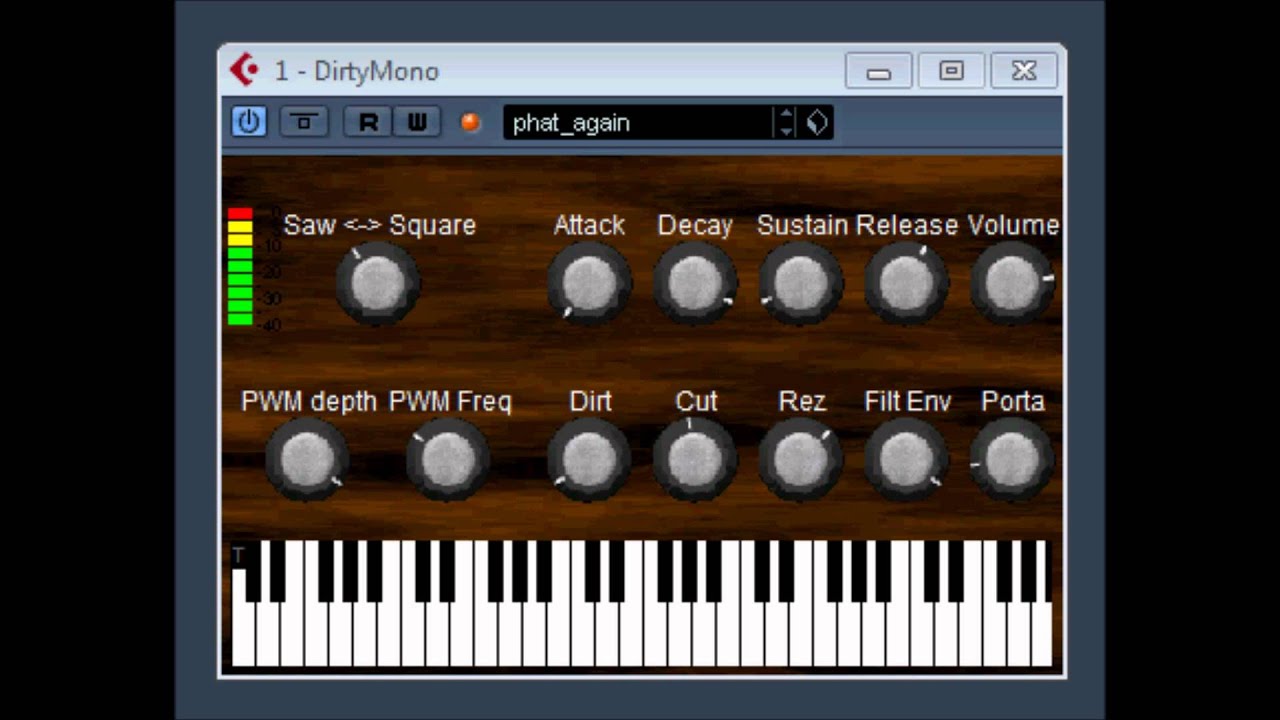Minimize the DirtyMono plugin window
Screen dimensions: 1280x720
(878, 71)
